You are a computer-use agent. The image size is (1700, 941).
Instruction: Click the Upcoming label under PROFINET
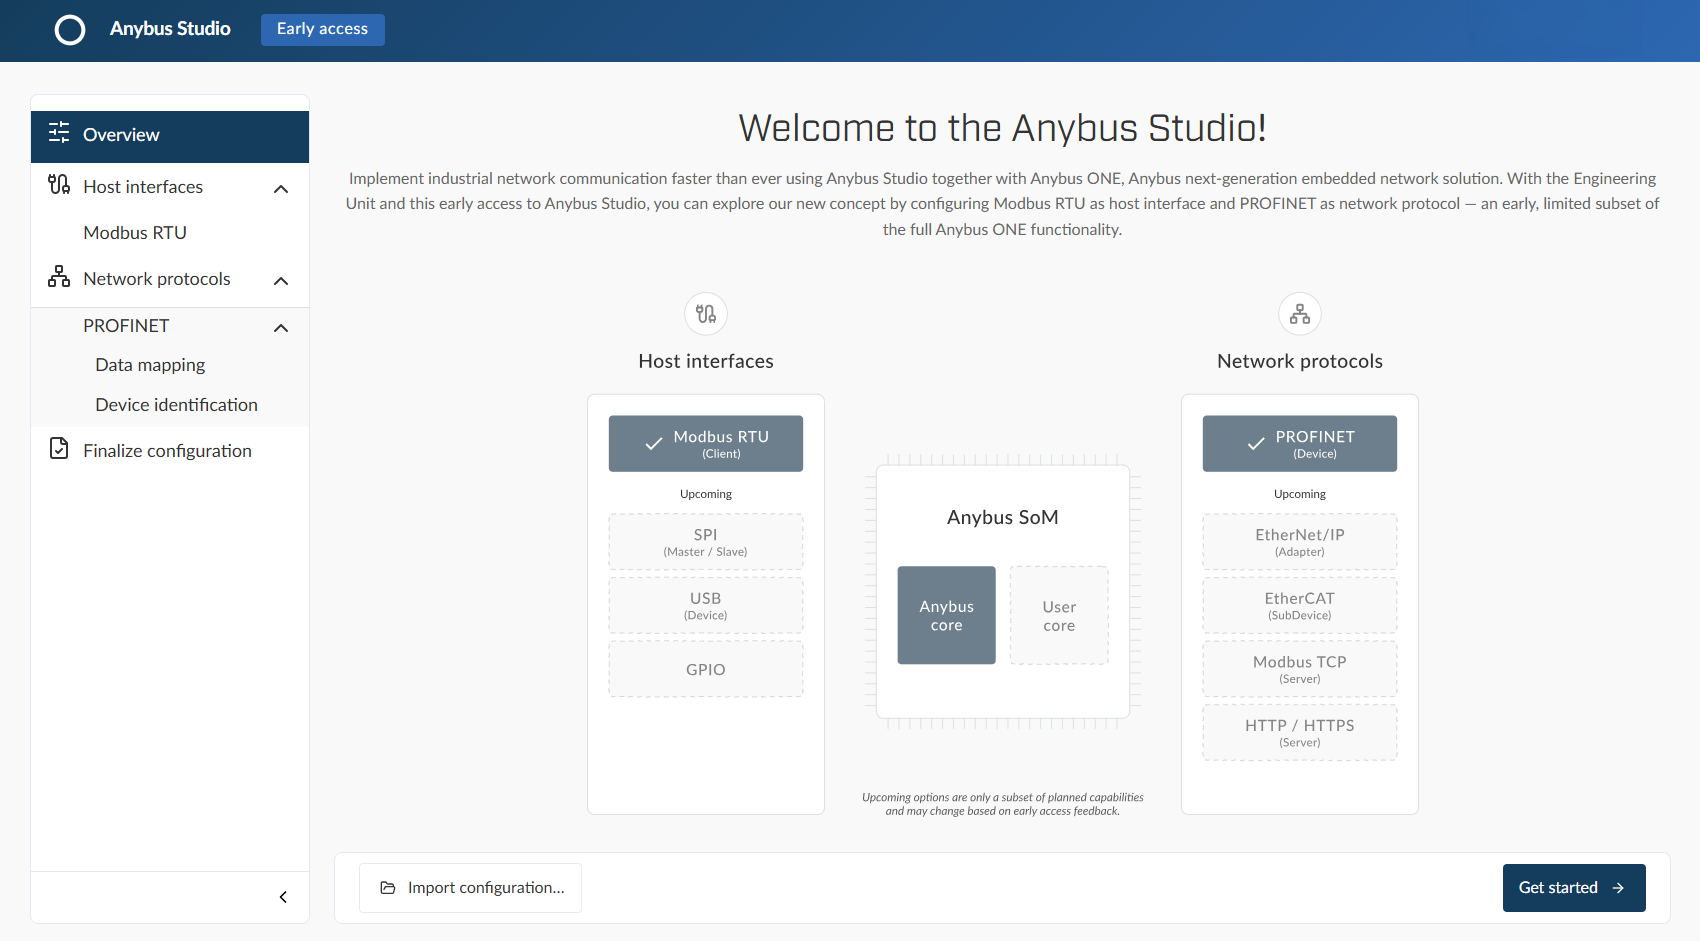[x=1300, y=494]
